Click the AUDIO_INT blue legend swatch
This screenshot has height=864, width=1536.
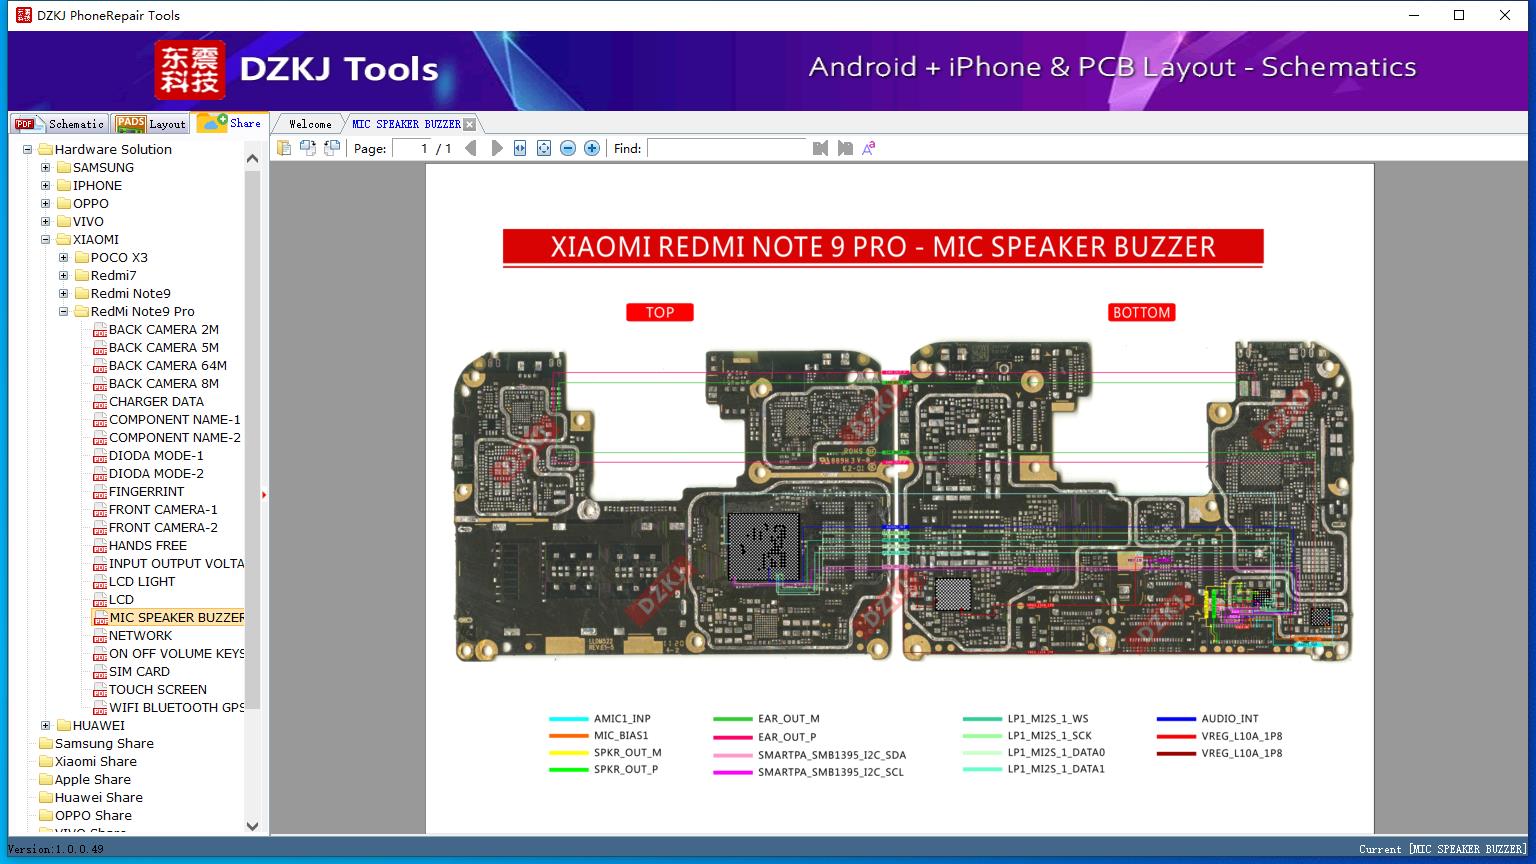click(1176, 719)
